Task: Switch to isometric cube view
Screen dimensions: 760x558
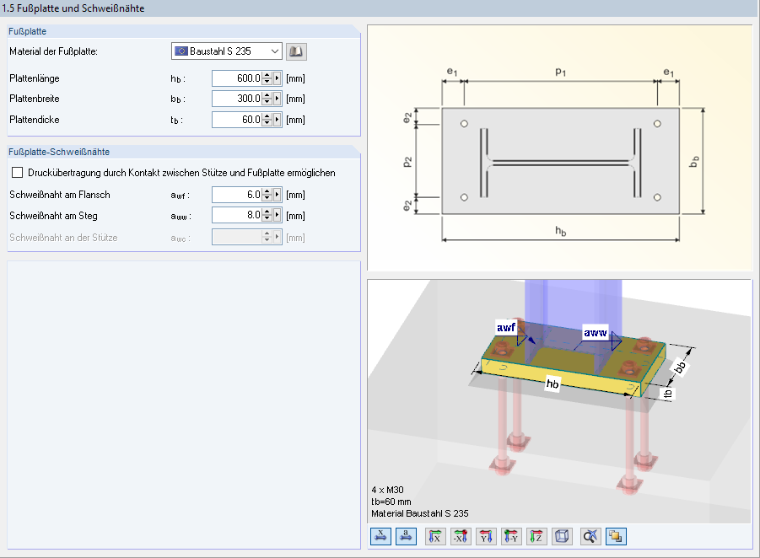Action: coord(562,536)
